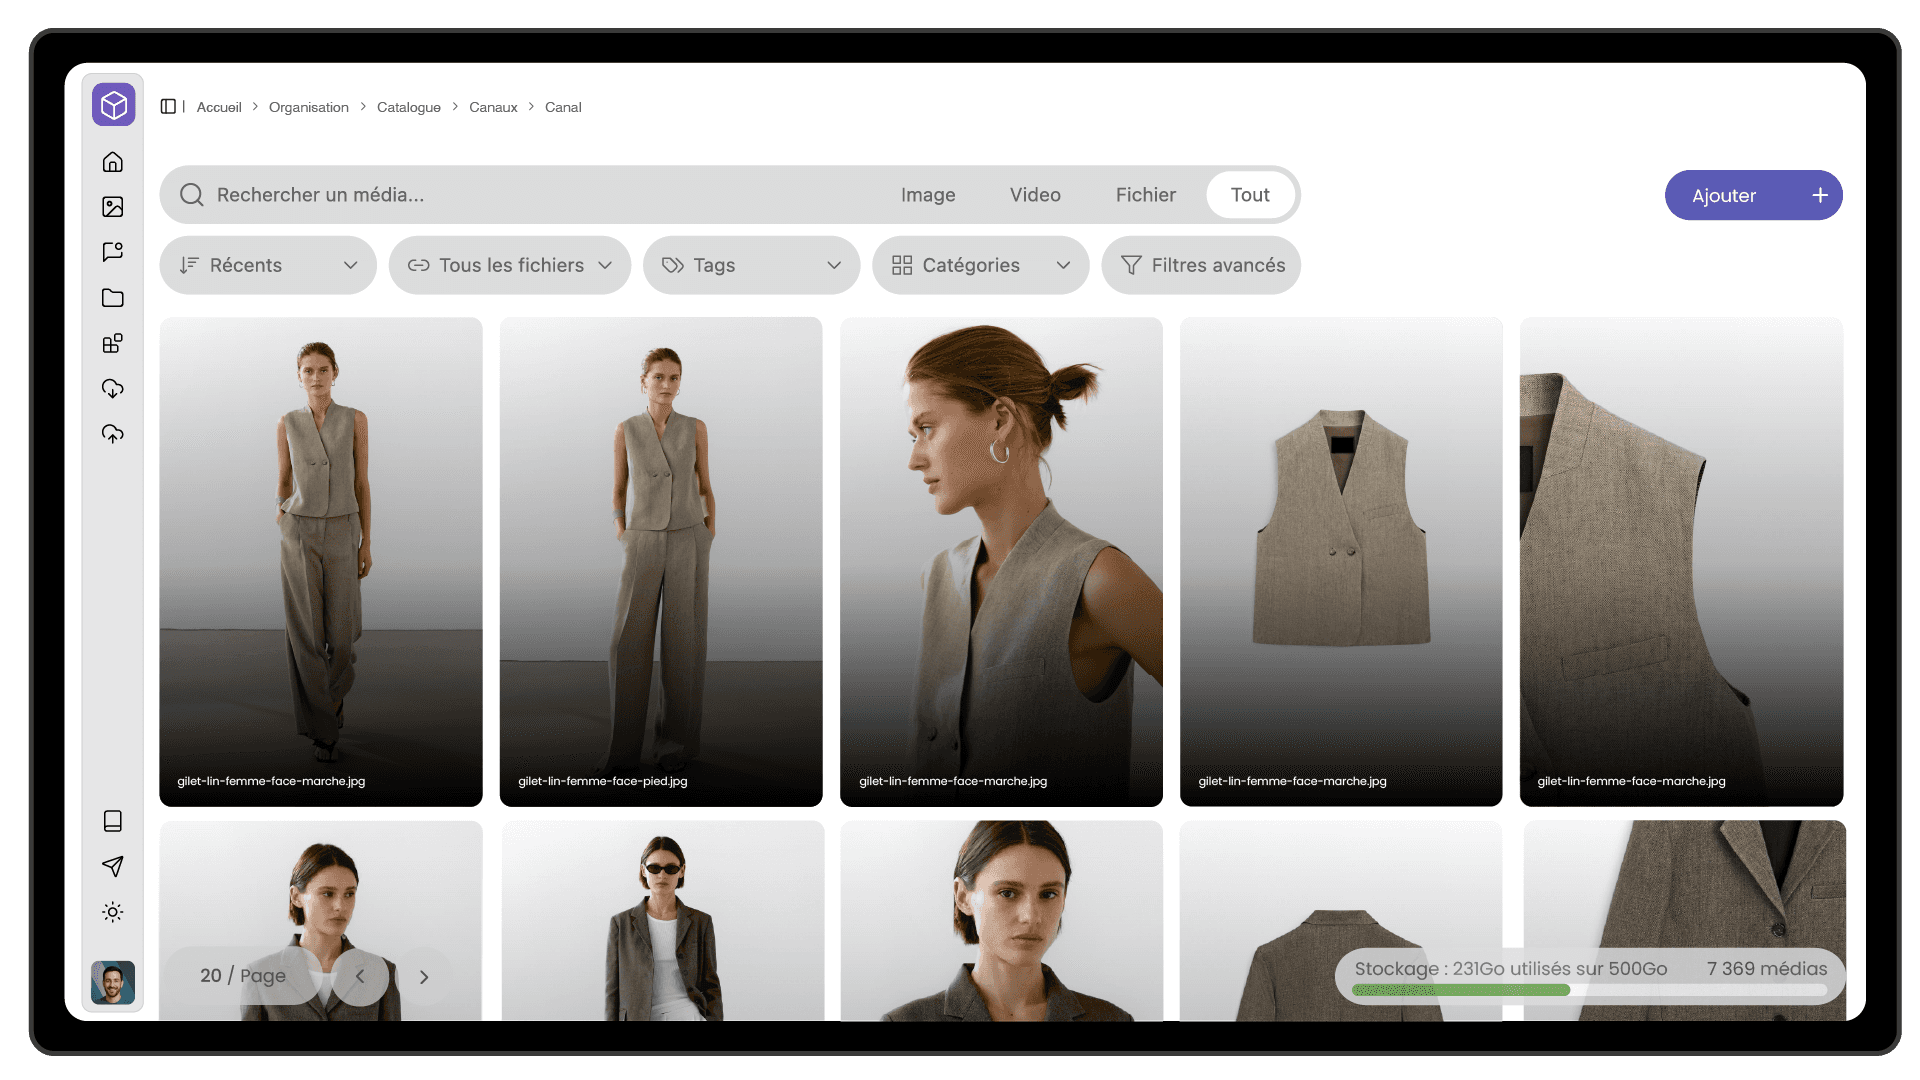Toggle the sun theme icon
Screen dimensions: 1920x1080
pyautogui.click(x=113, y=912)
